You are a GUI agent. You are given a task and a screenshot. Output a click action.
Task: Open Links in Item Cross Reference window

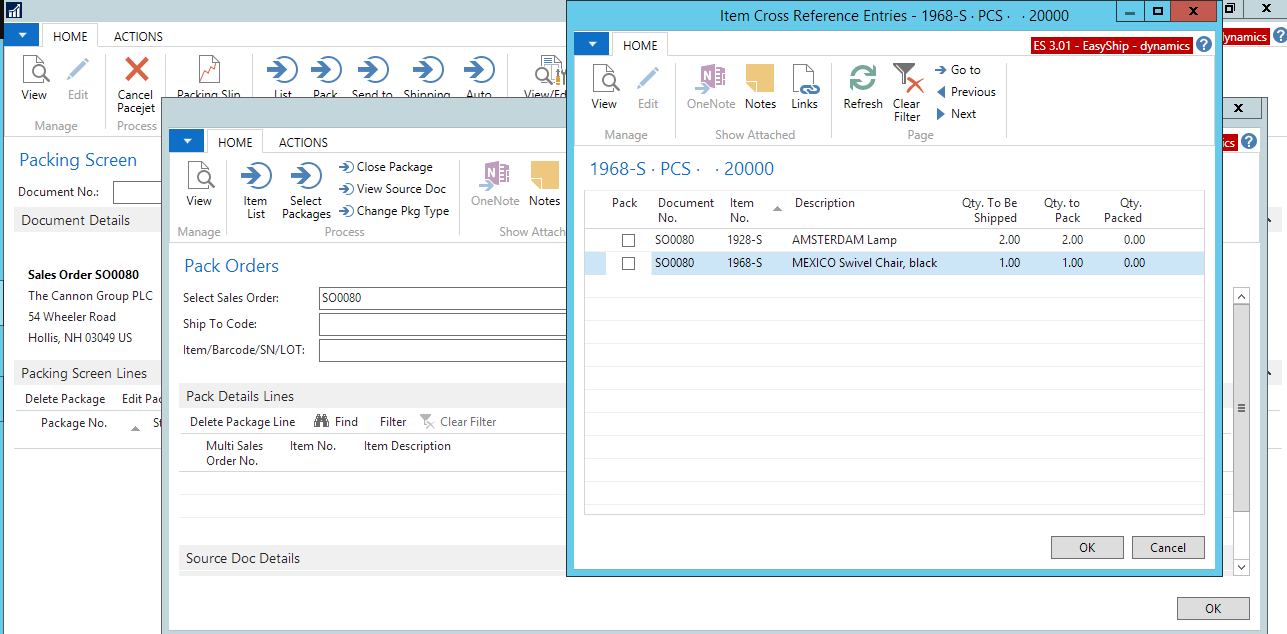point(804,87)
